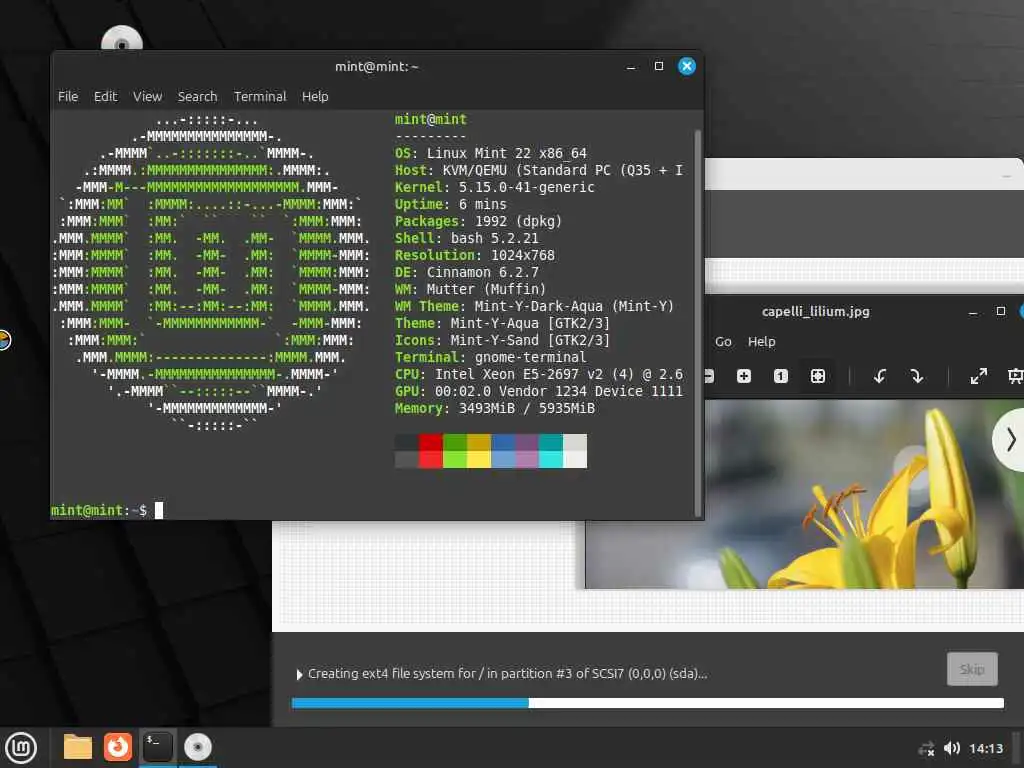
Task: Launch Firefox from the panel
Action: (118, 747)
